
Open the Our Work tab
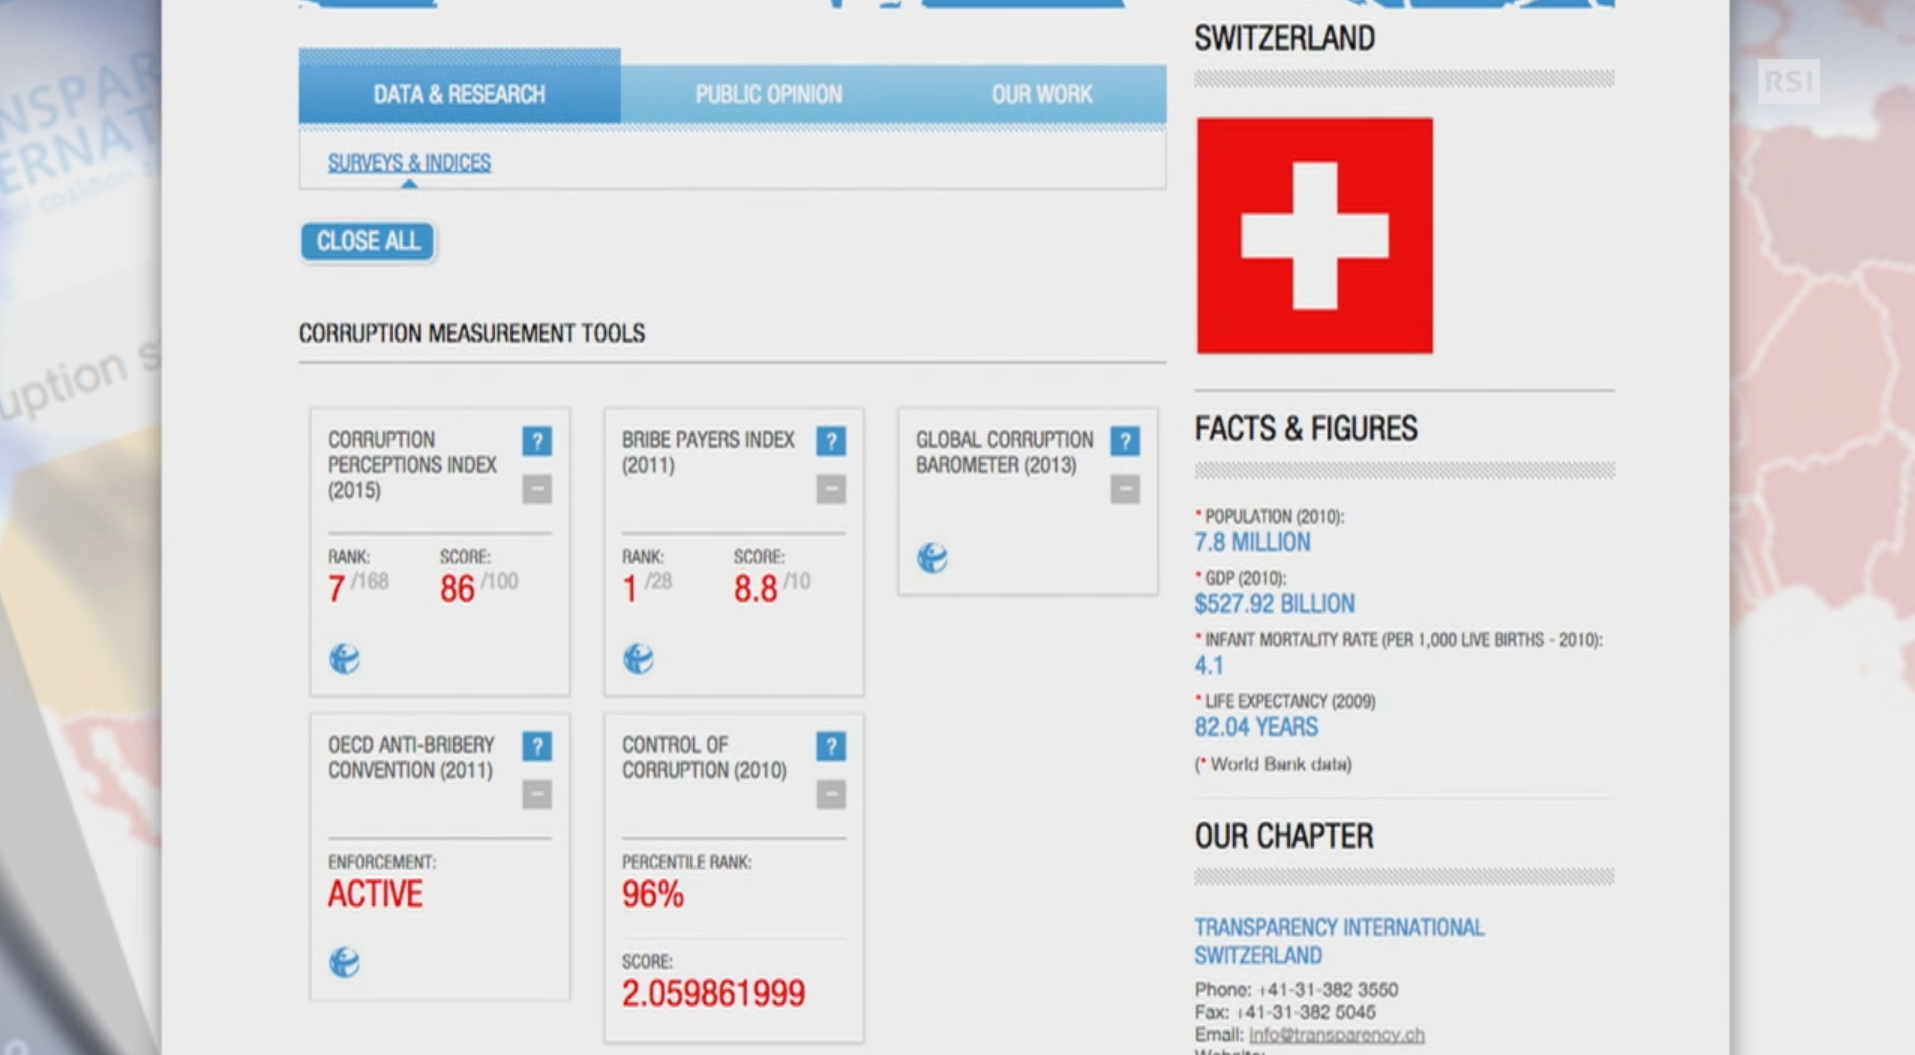(1041, 95)
